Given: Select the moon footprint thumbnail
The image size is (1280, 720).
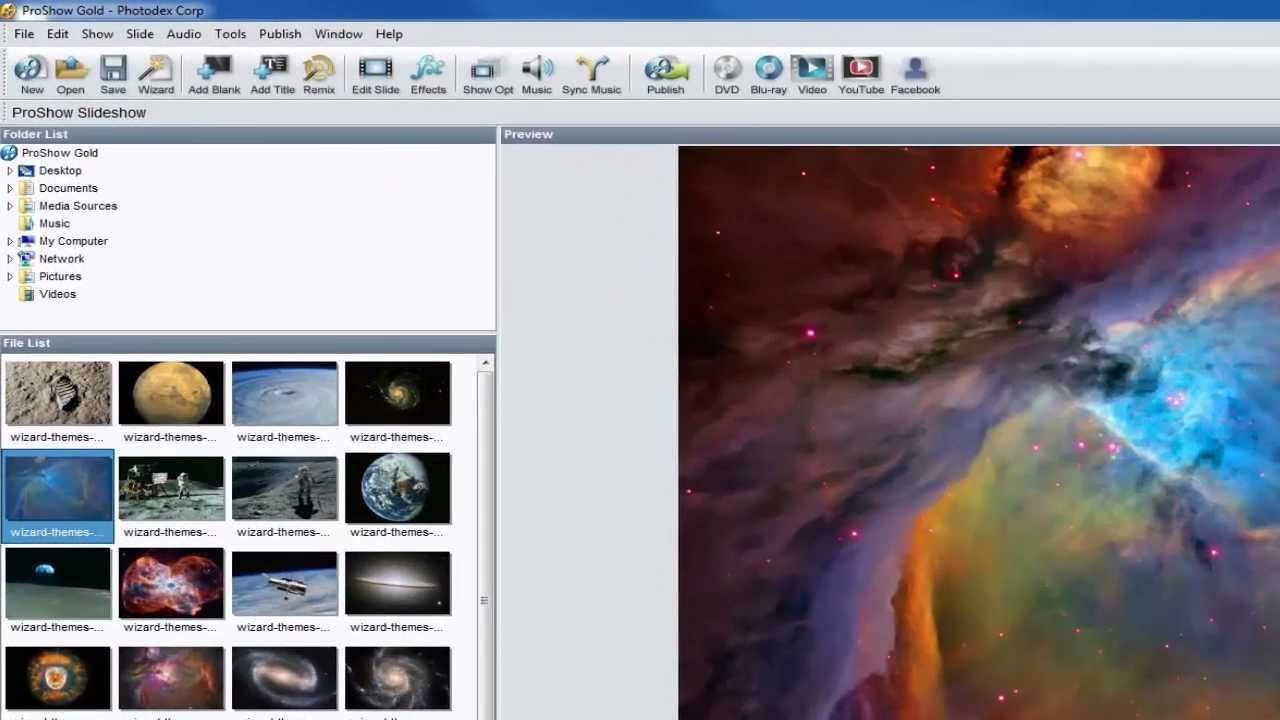Looking at the screenshot, I should pyautogui.click(x=58, y=393).
